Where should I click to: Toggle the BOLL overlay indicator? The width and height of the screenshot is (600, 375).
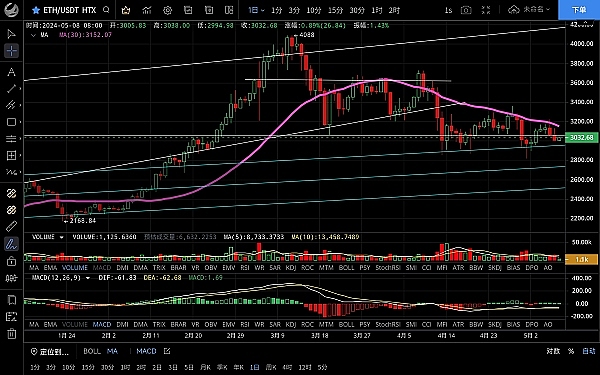coord(92,351)
